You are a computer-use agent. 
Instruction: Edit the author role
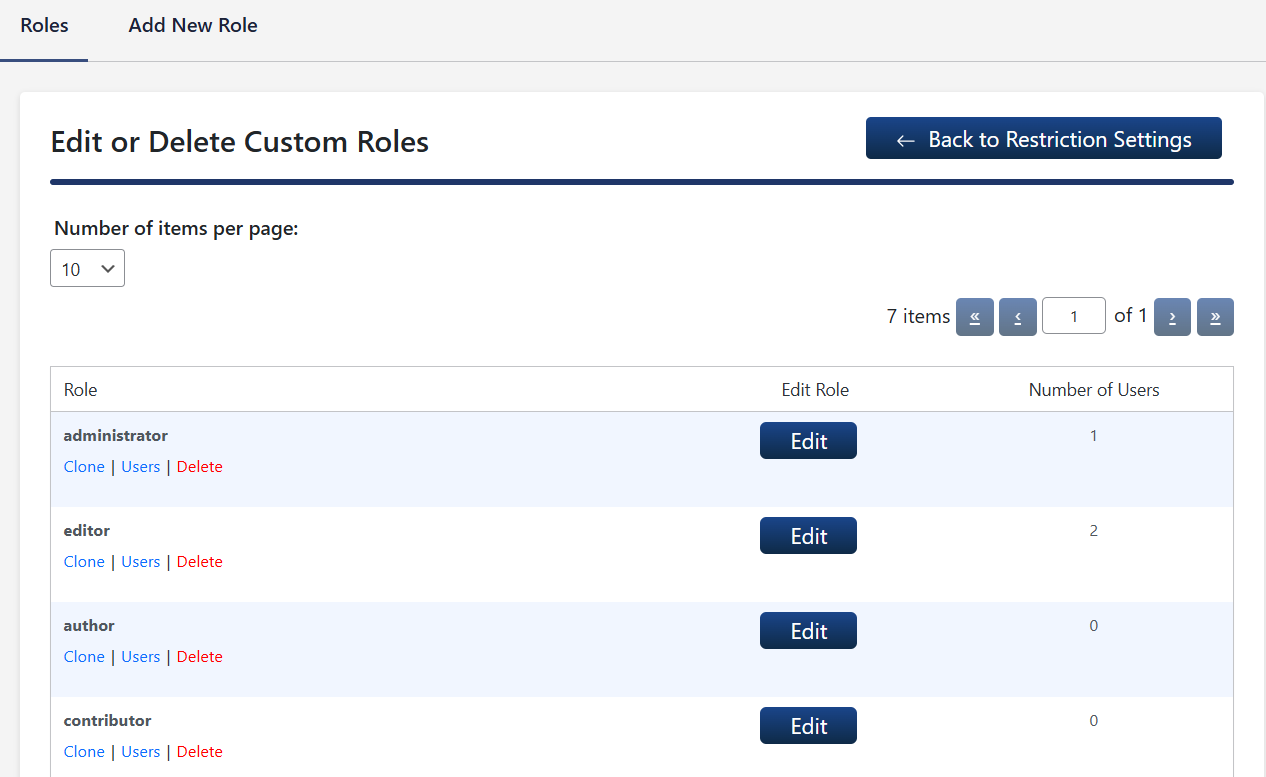(808, 631)
